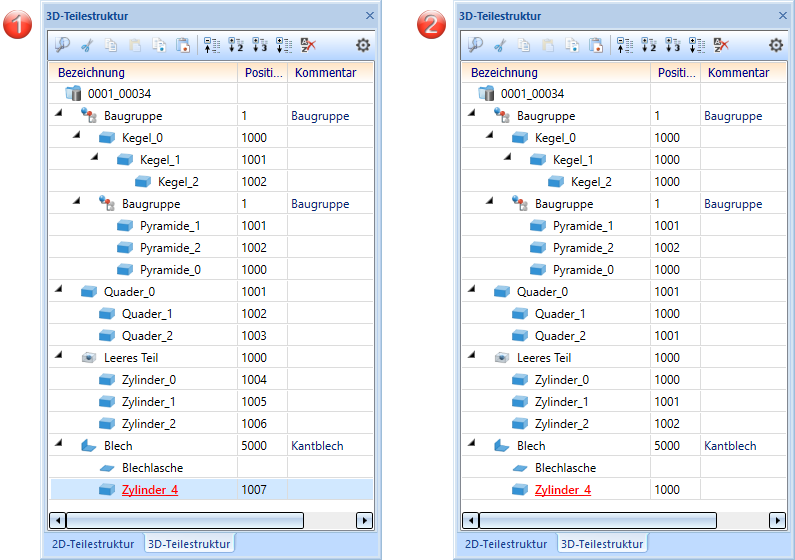Click the copy icon in left panel toolbar
The image size is (795, 560).
pos(111,45)
